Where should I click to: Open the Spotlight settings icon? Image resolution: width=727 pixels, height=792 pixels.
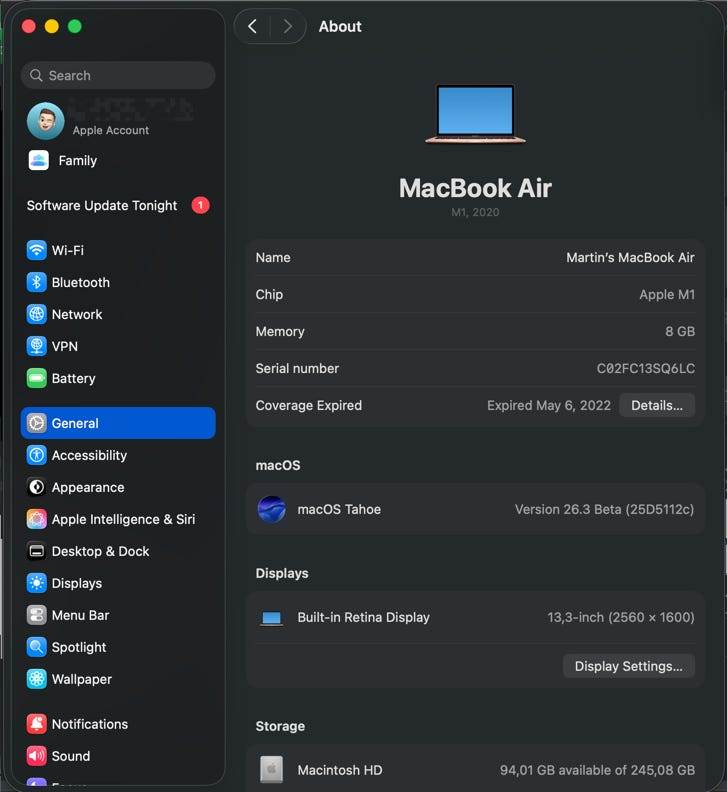pos(37,647)
